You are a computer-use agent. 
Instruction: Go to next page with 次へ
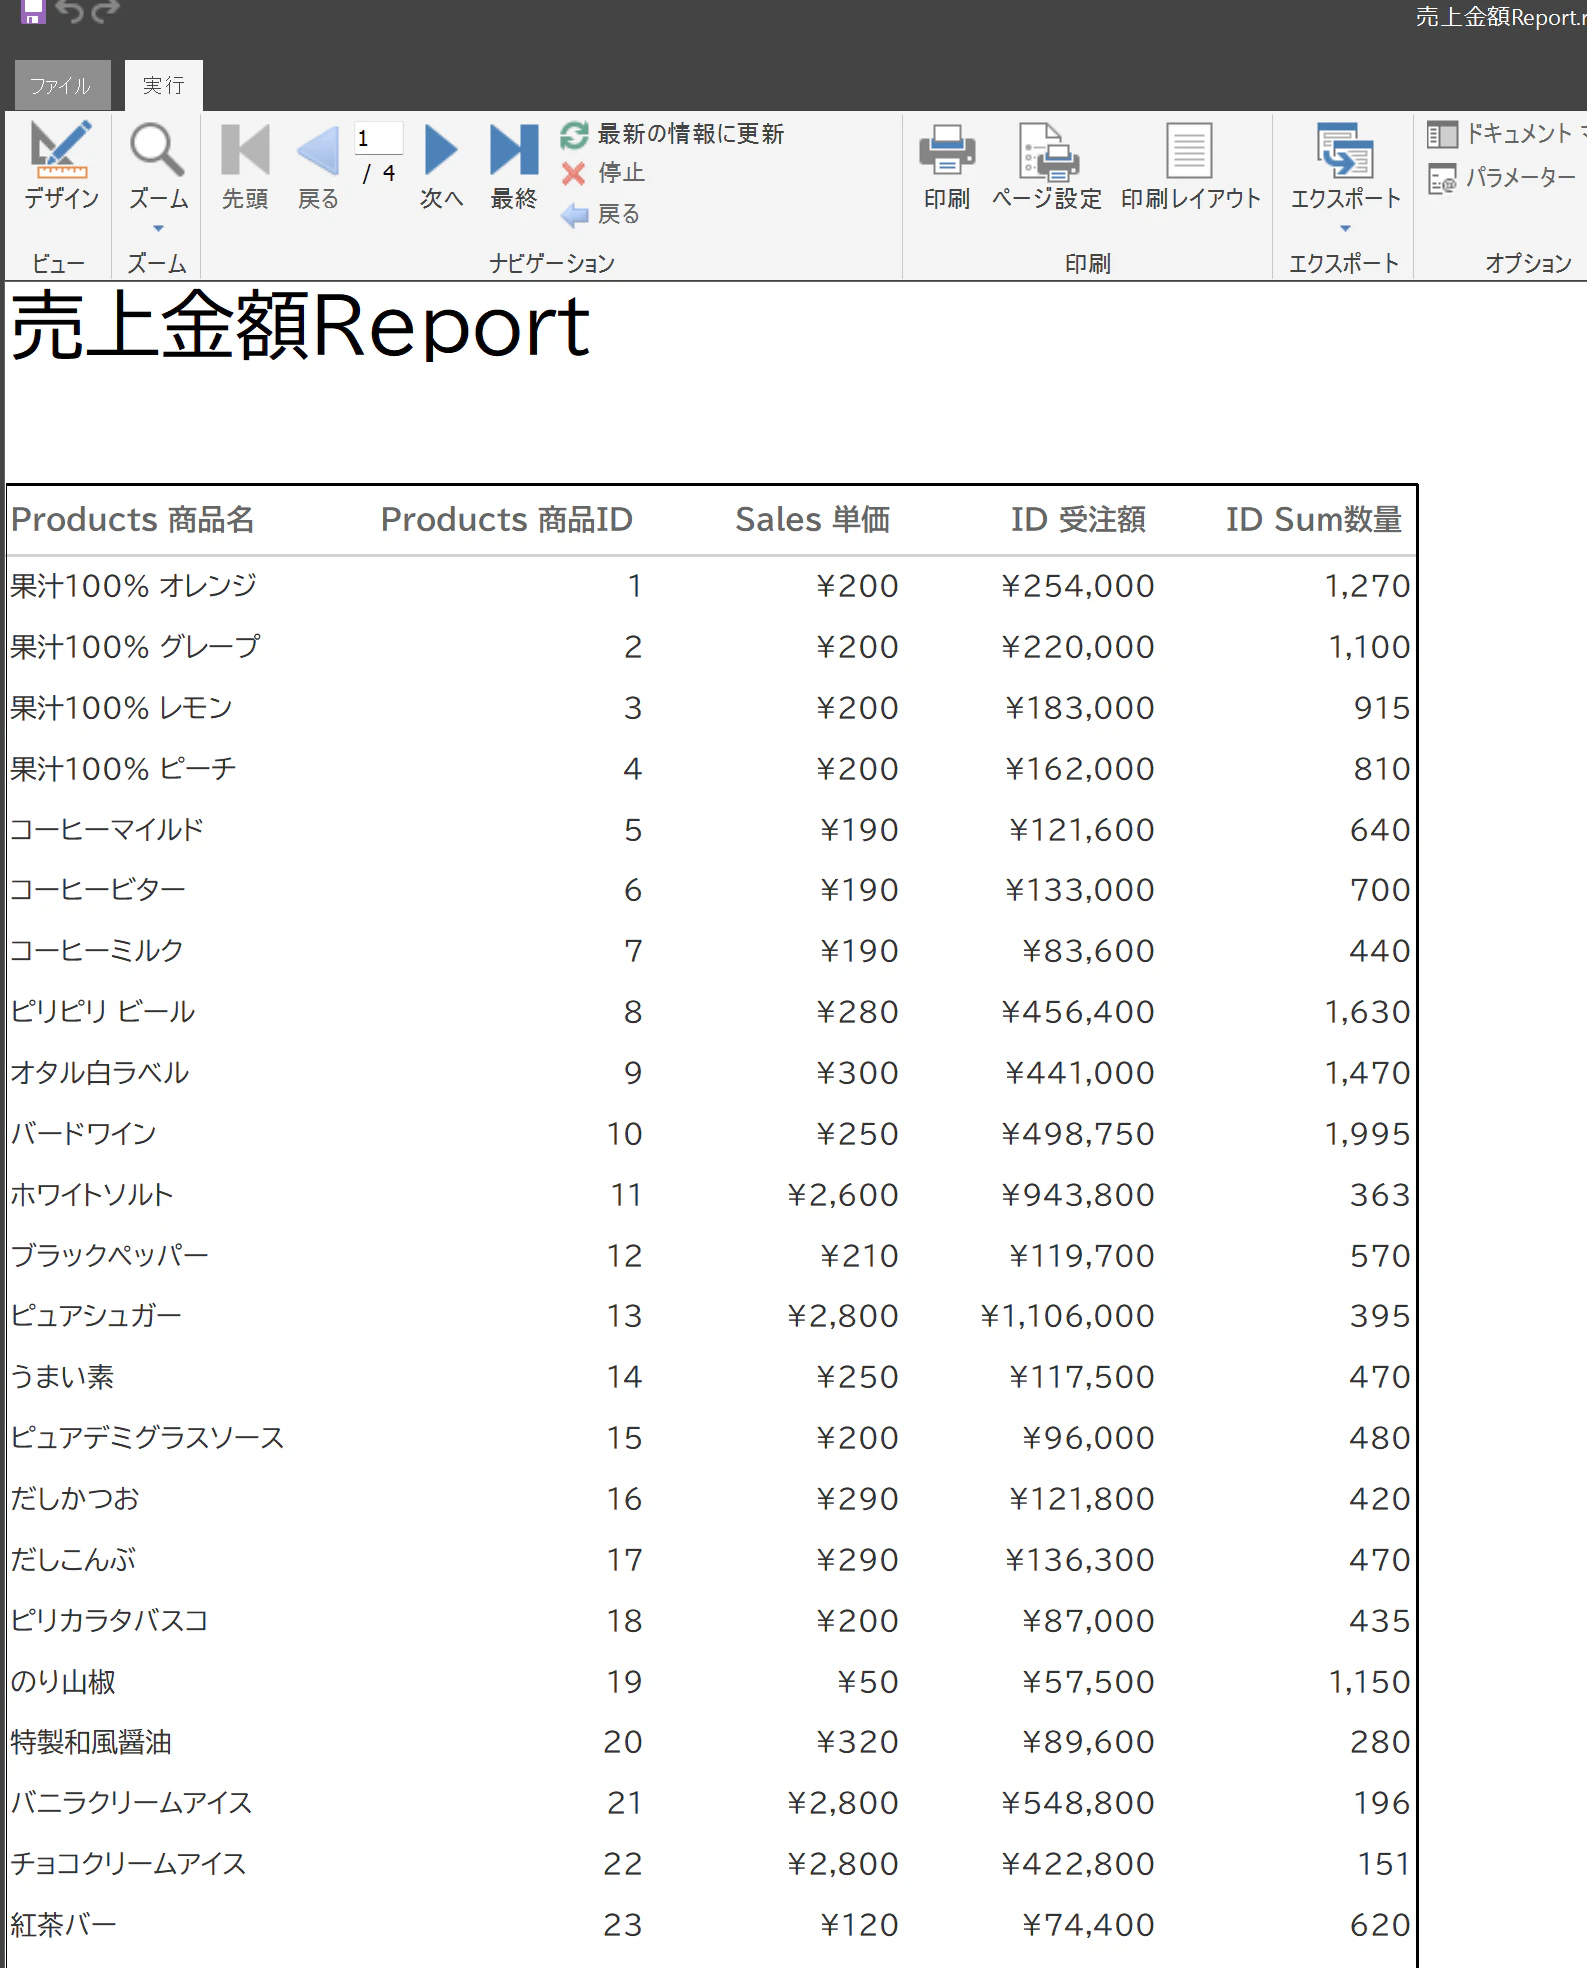(441, 166)
